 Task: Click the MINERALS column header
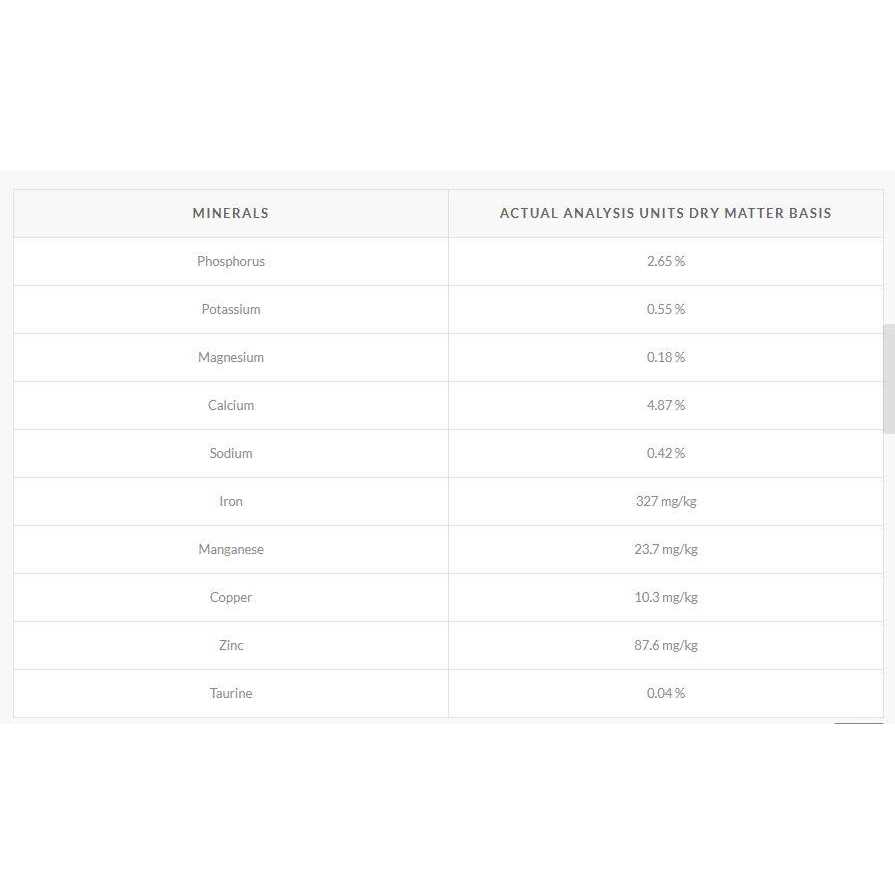pyautogui.click(x=231, y=213)
